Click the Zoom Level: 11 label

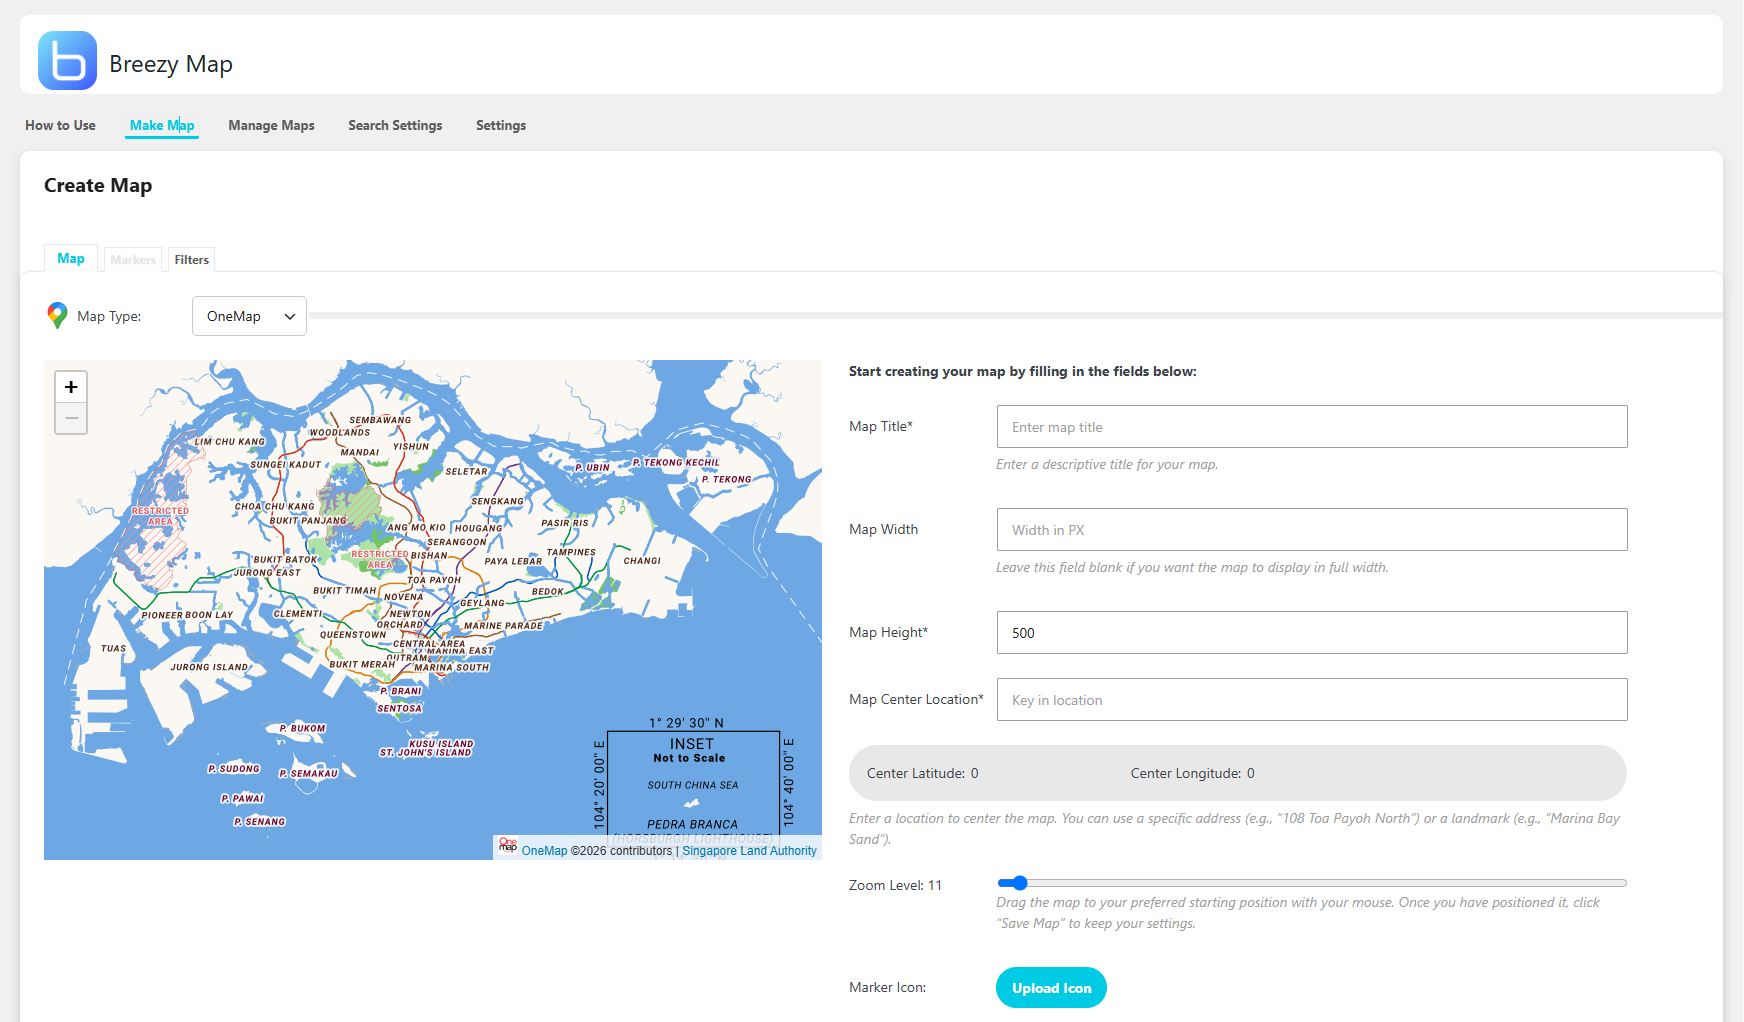tap(895, 885)
